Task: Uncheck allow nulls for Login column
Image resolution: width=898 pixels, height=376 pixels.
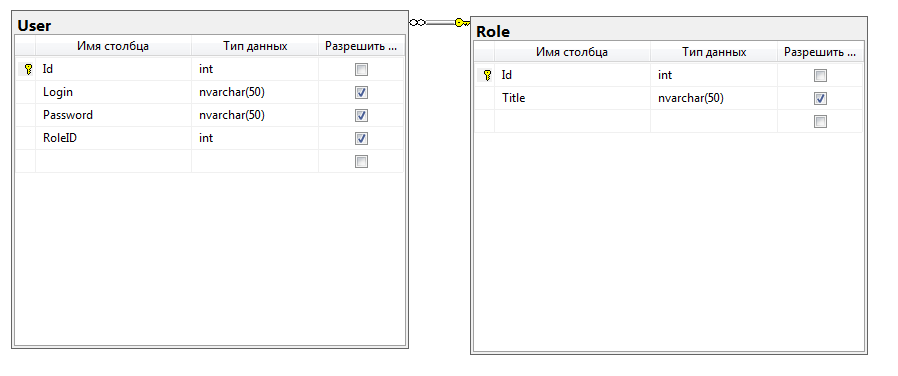Action: coord(361,93)
